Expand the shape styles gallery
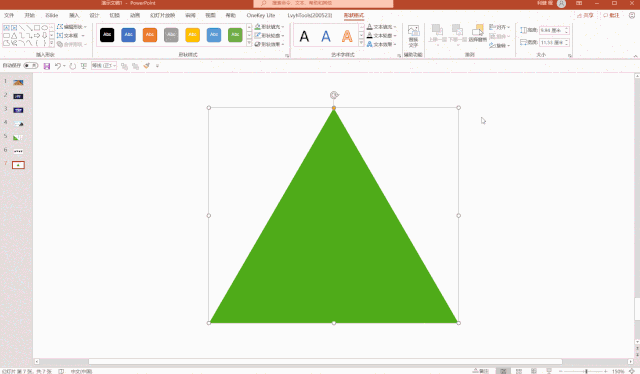 [249, 43]
